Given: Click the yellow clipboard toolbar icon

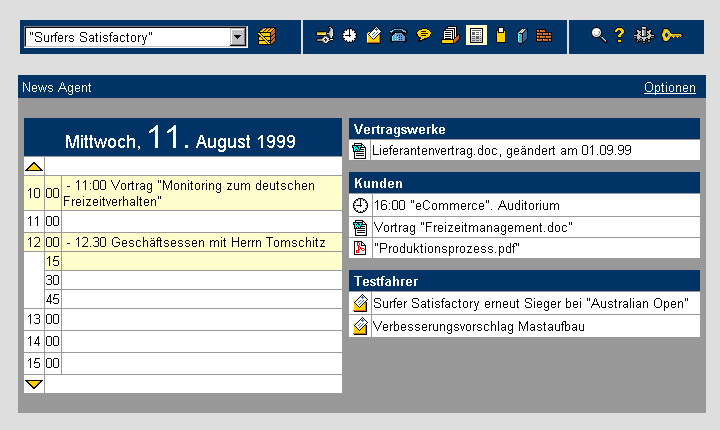Looking at the screenshot, I should pos(501,35).
